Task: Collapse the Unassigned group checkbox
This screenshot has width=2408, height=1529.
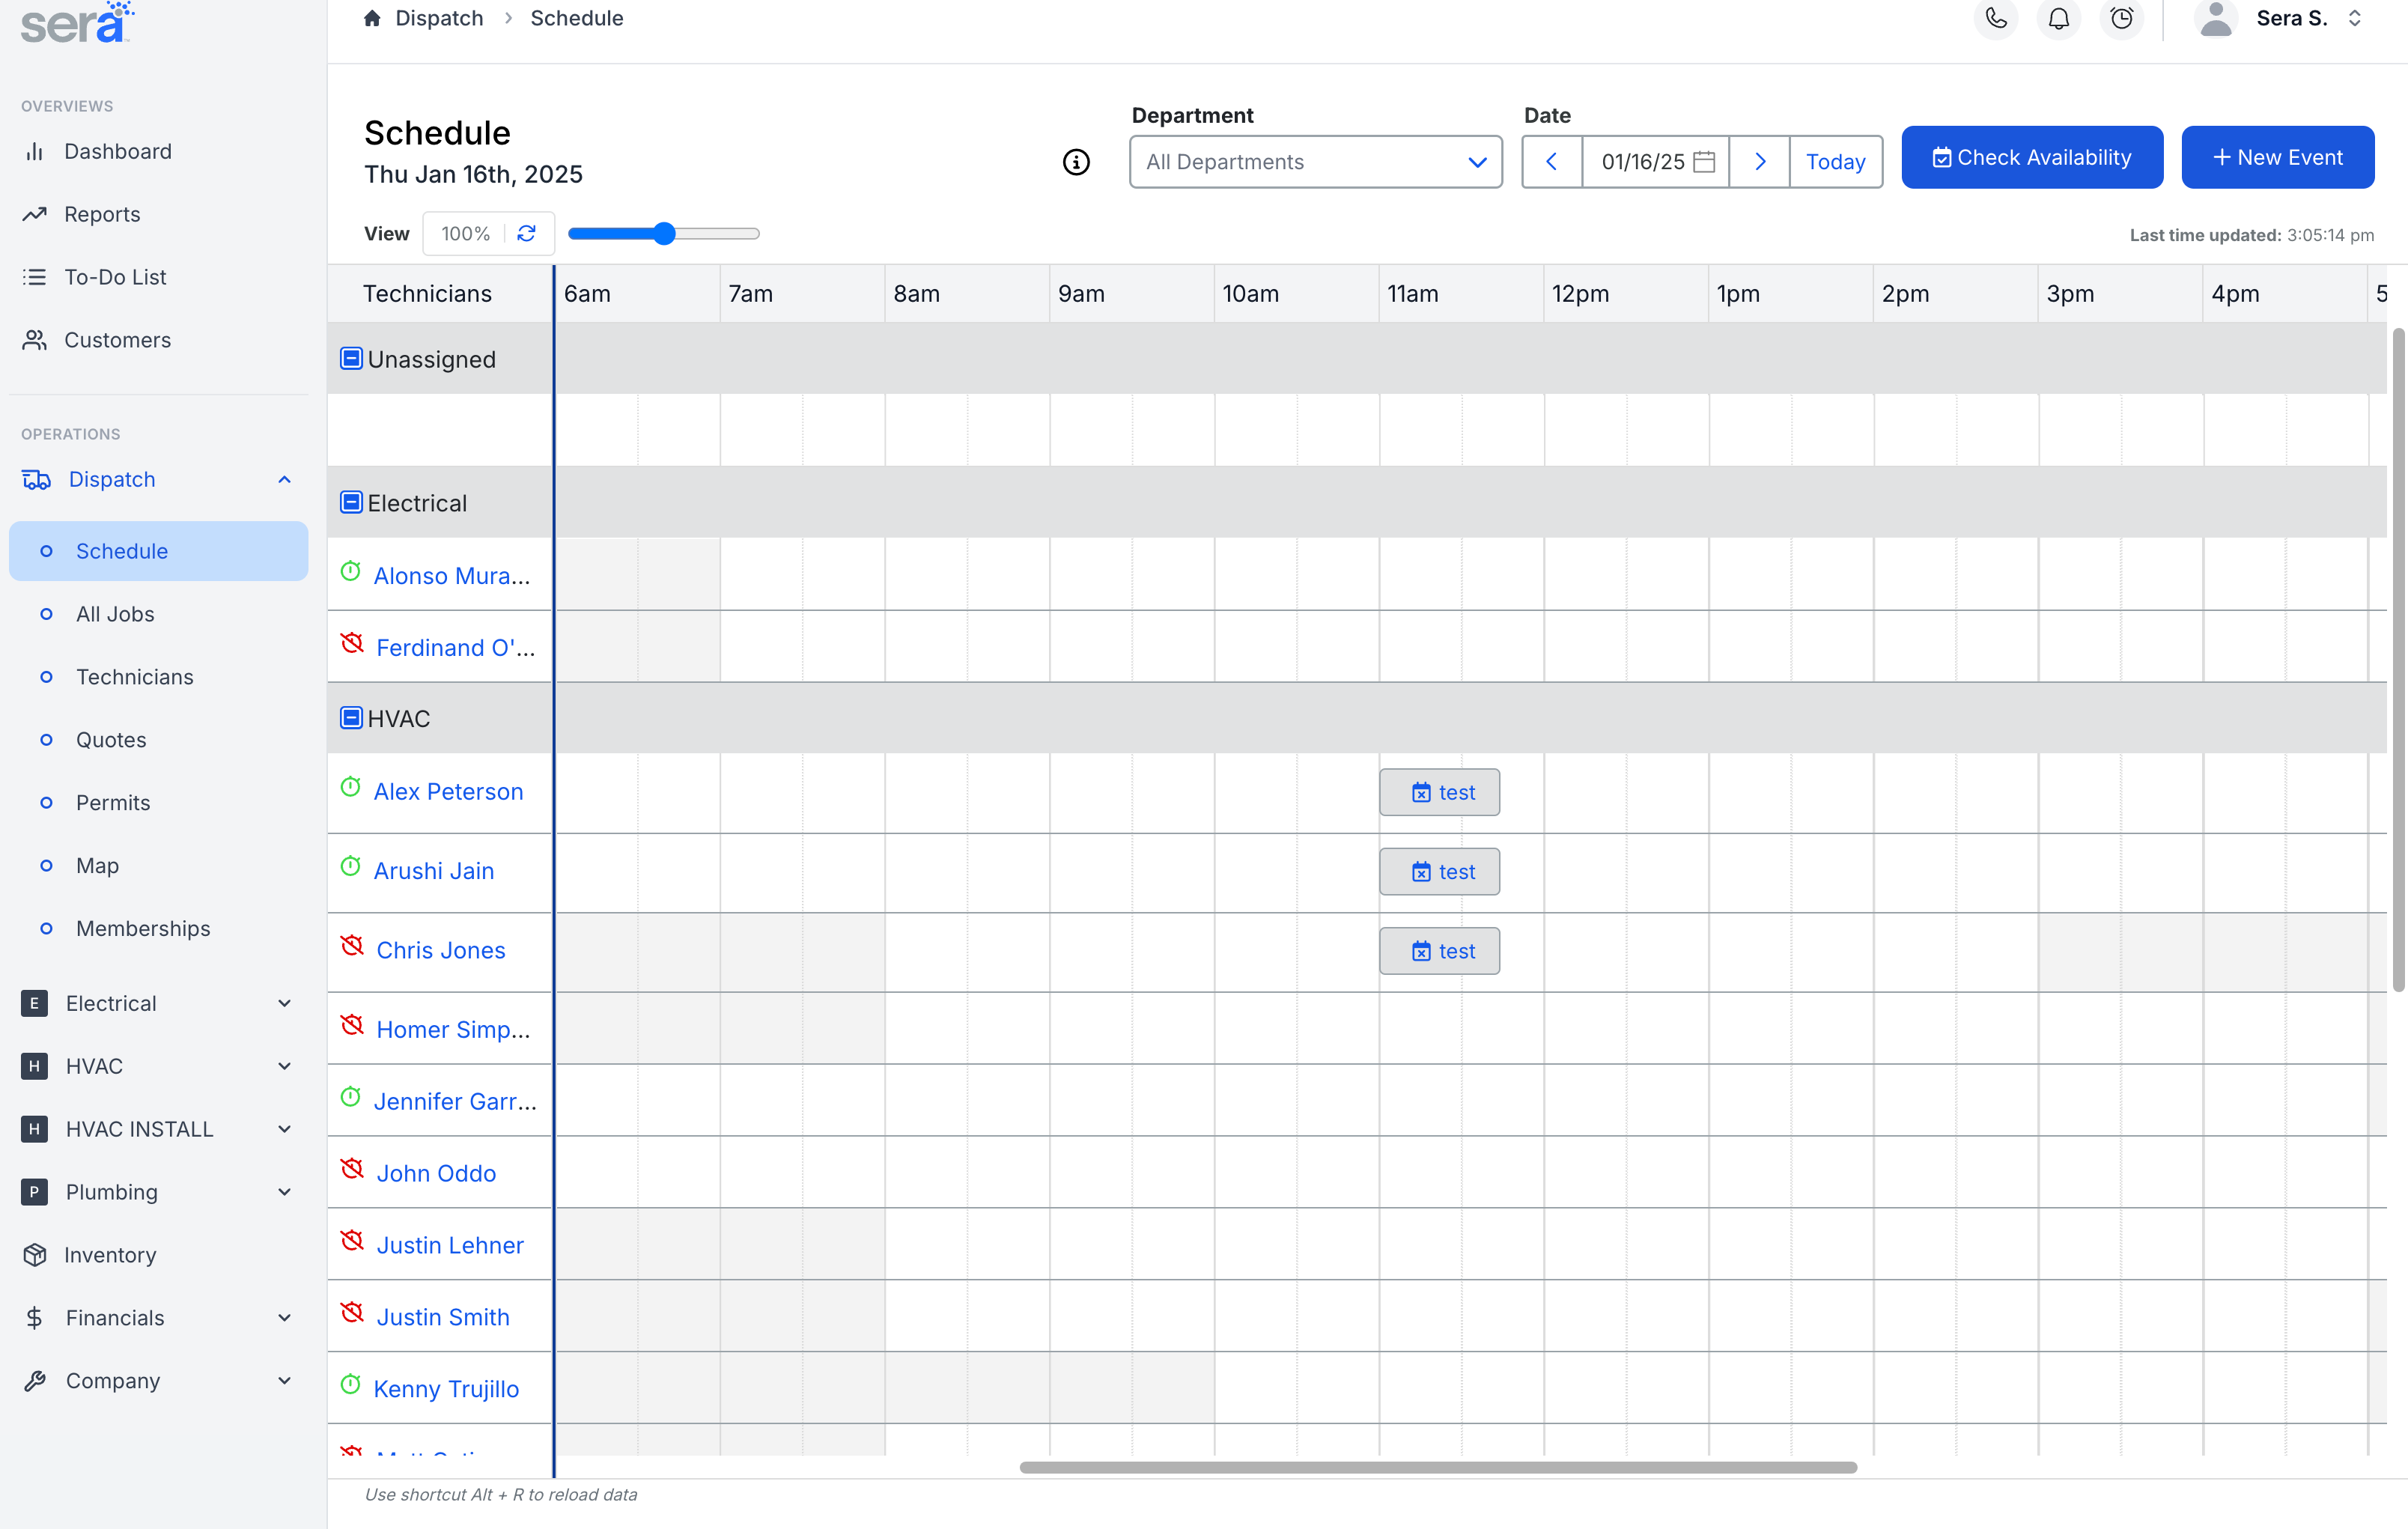Action: pos(351,359)
